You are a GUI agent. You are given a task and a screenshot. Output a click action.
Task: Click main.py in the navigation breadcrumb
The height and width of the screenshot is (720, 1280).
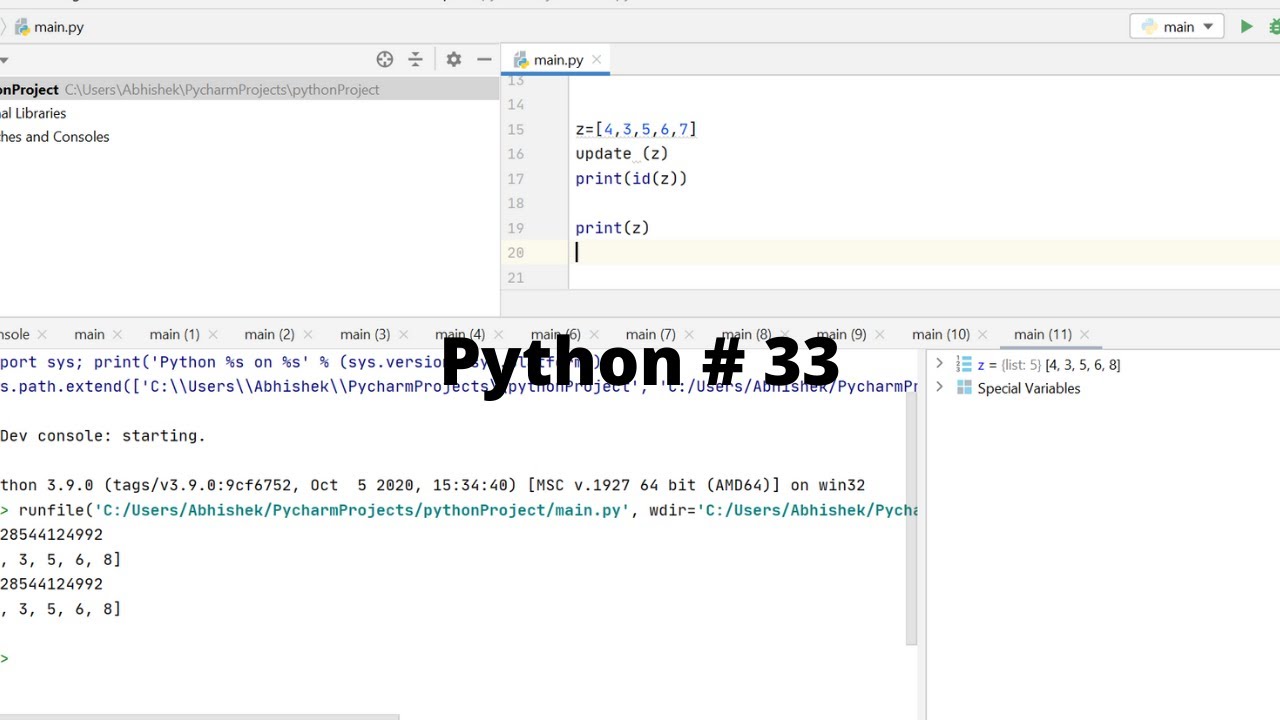click(x=50, y=27)
